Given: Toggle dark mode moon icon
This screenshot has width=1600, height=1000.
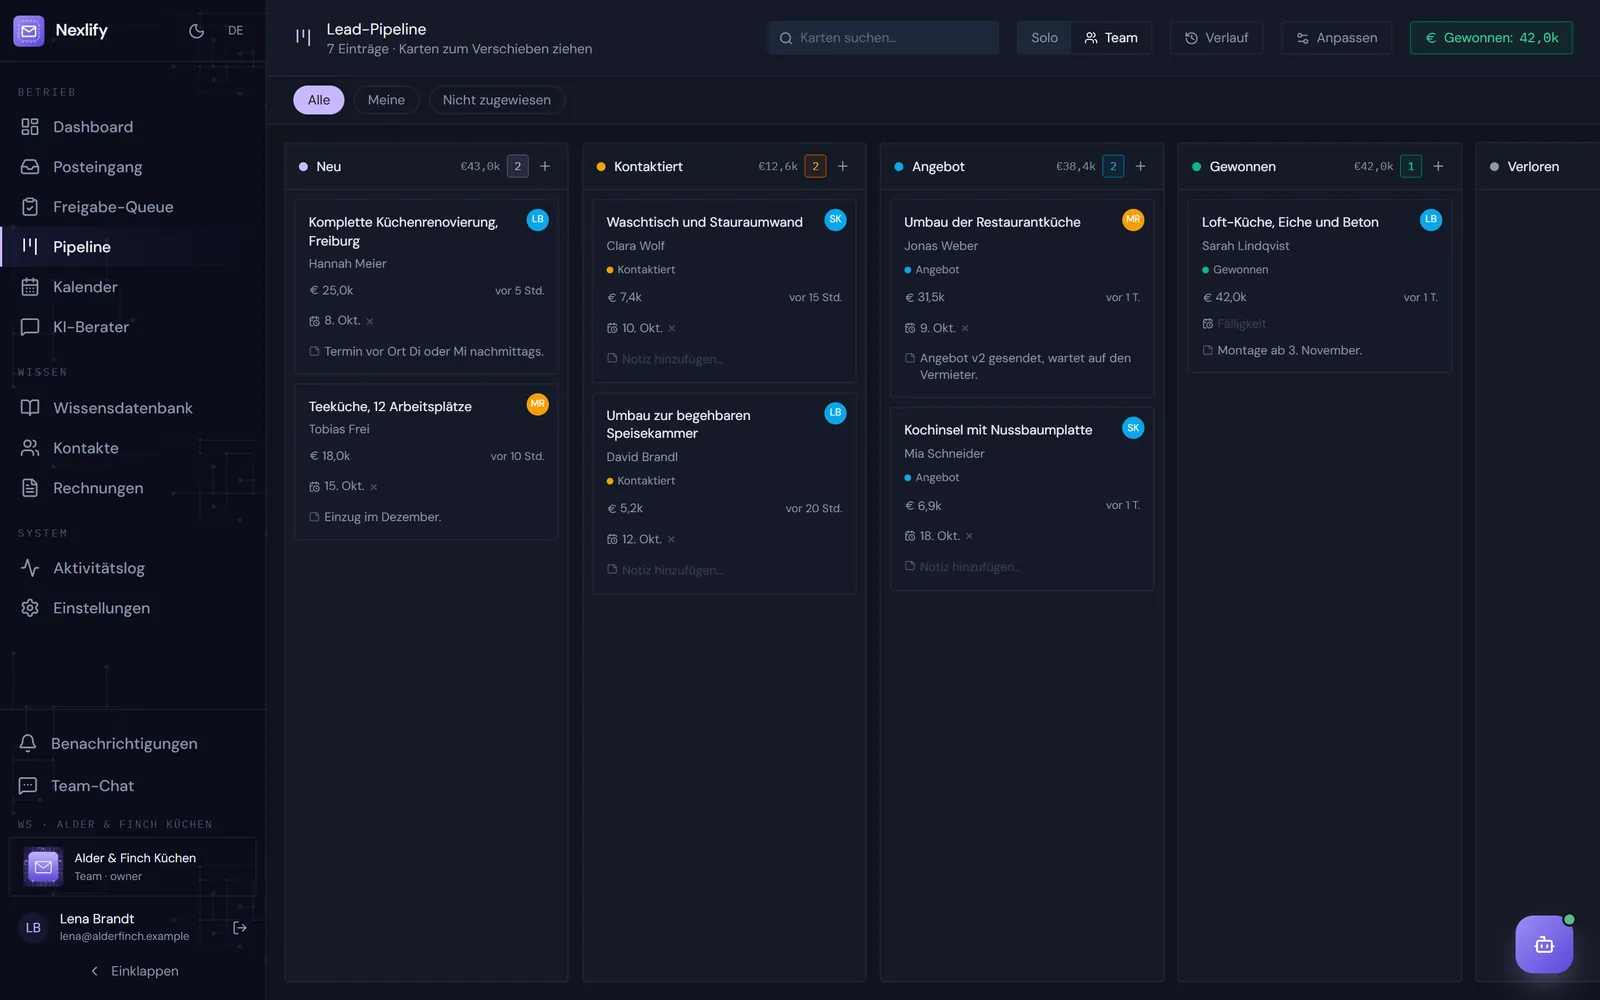Looking at the screenshot, I should pyautogui.click(x=196, y=31).
